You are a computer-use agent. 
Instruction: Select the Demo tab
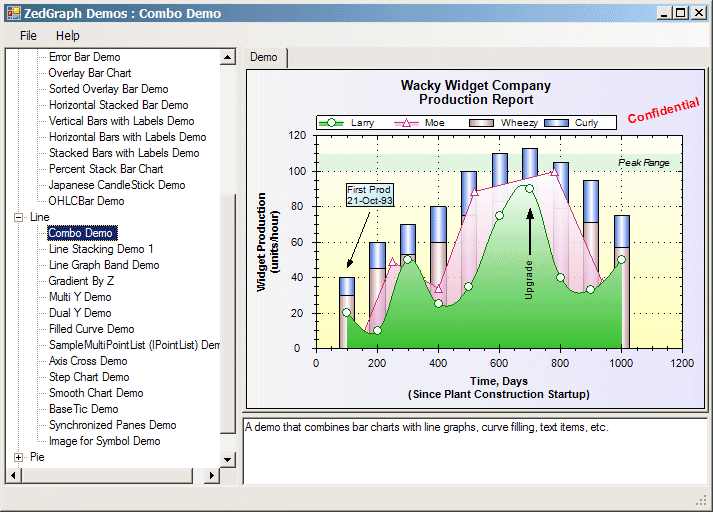(x=264, y=57)
